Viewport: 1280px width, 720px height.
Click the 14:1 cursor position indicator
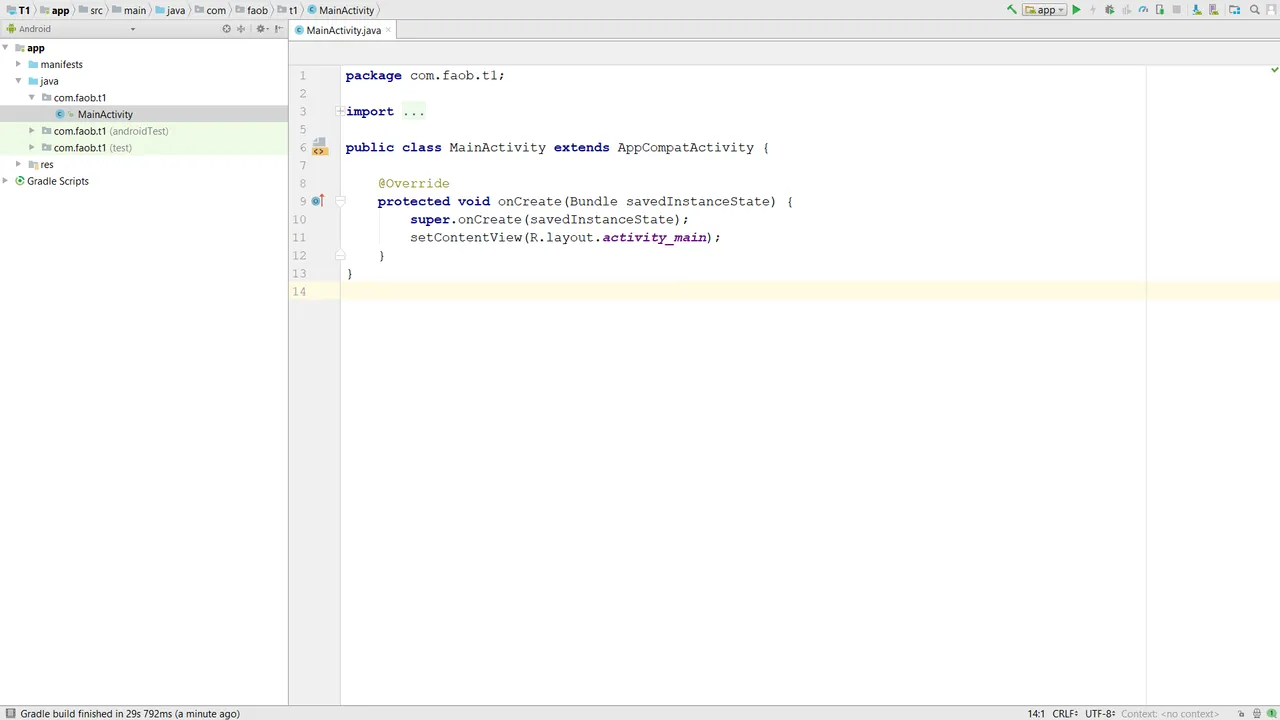pos(1036,714)
